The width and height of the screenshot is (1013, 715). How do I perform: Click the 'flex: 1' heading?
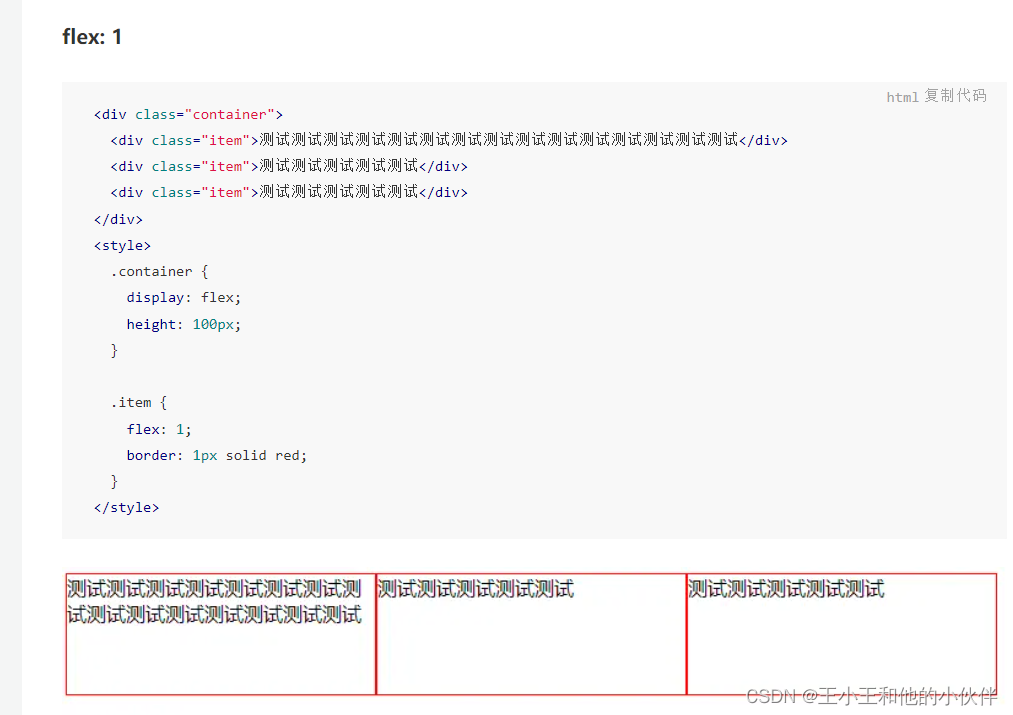point(92,37)
